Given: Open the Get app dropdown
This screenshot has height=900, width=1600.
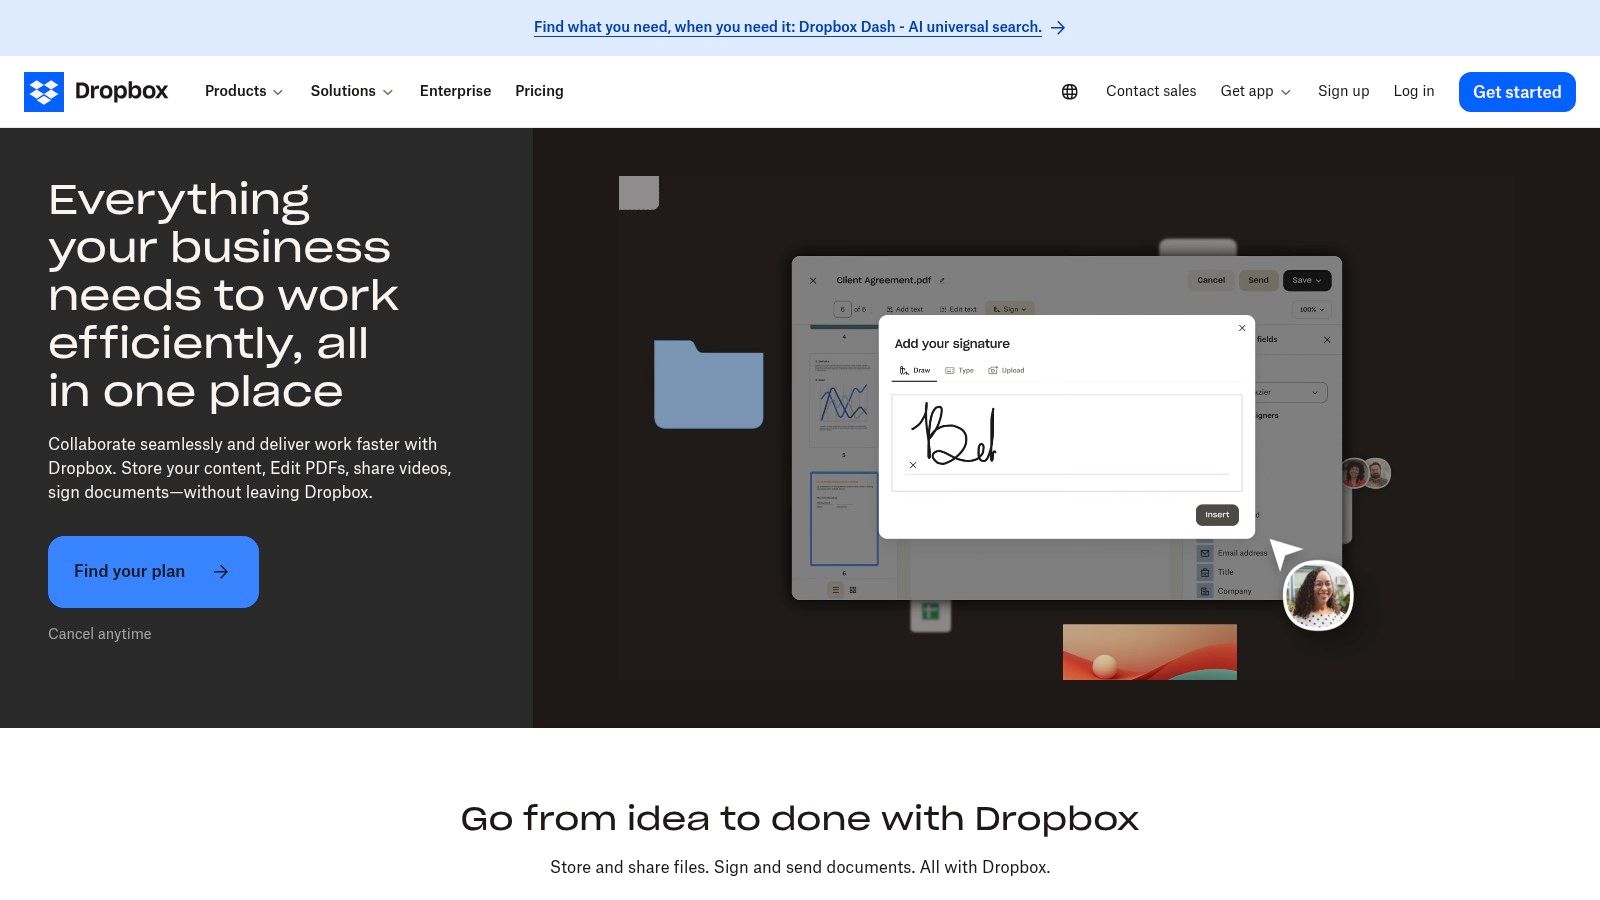Looking at the screenshot, I should (x=1256, y=92).
